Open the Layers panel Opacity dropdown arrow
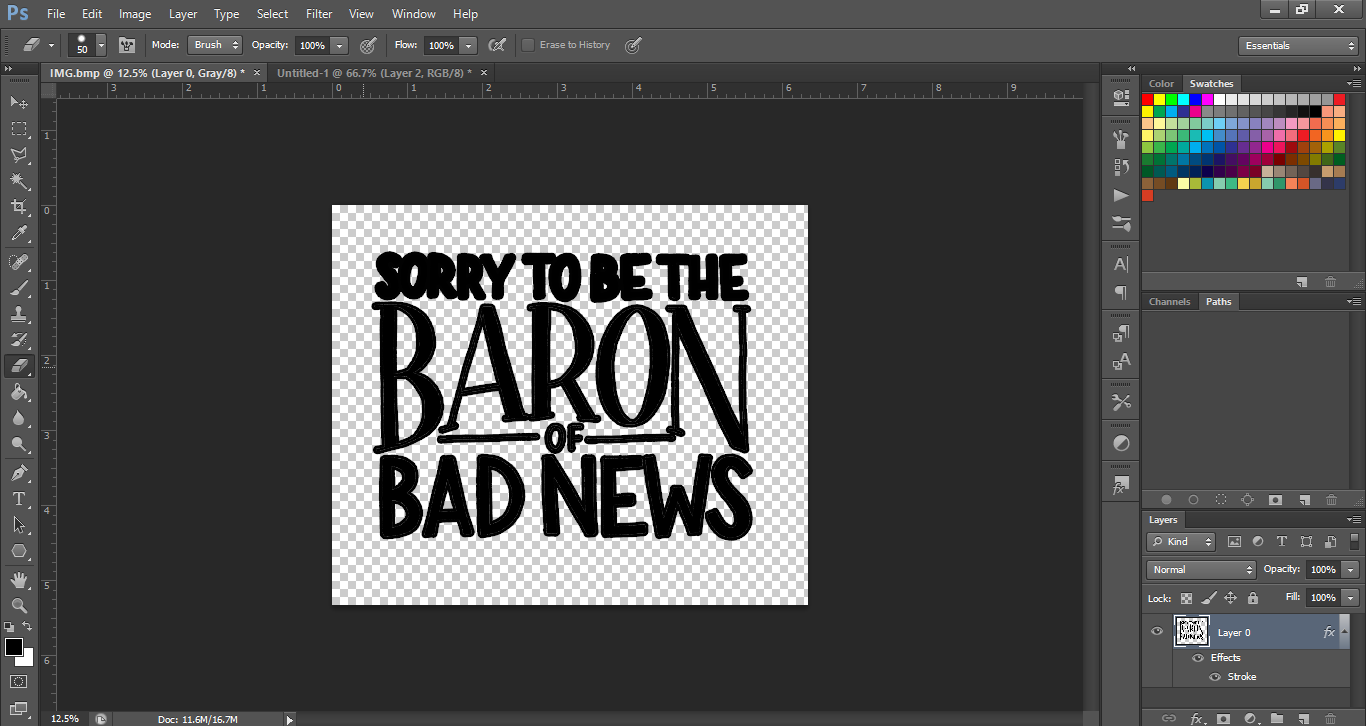This screenshot has height=726, width=1366. [1352, 570]
